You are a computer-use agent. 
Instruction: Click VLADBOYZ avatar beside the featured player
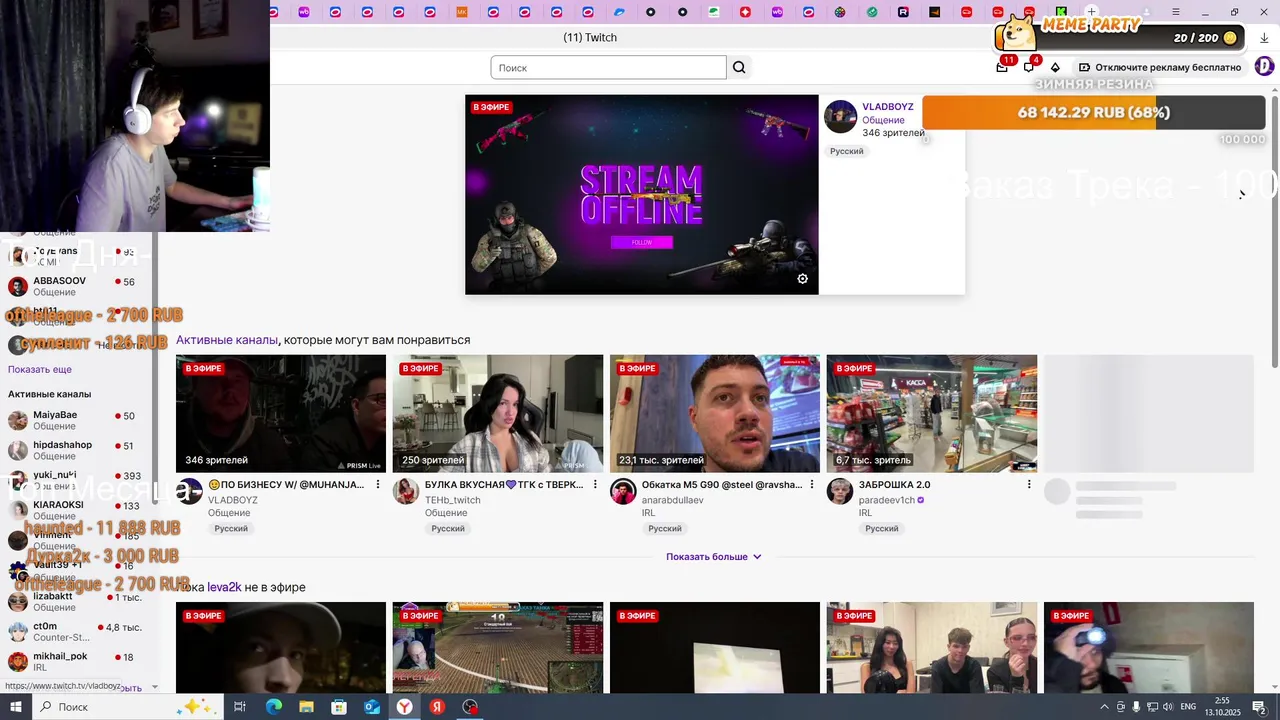click(840, 116)
